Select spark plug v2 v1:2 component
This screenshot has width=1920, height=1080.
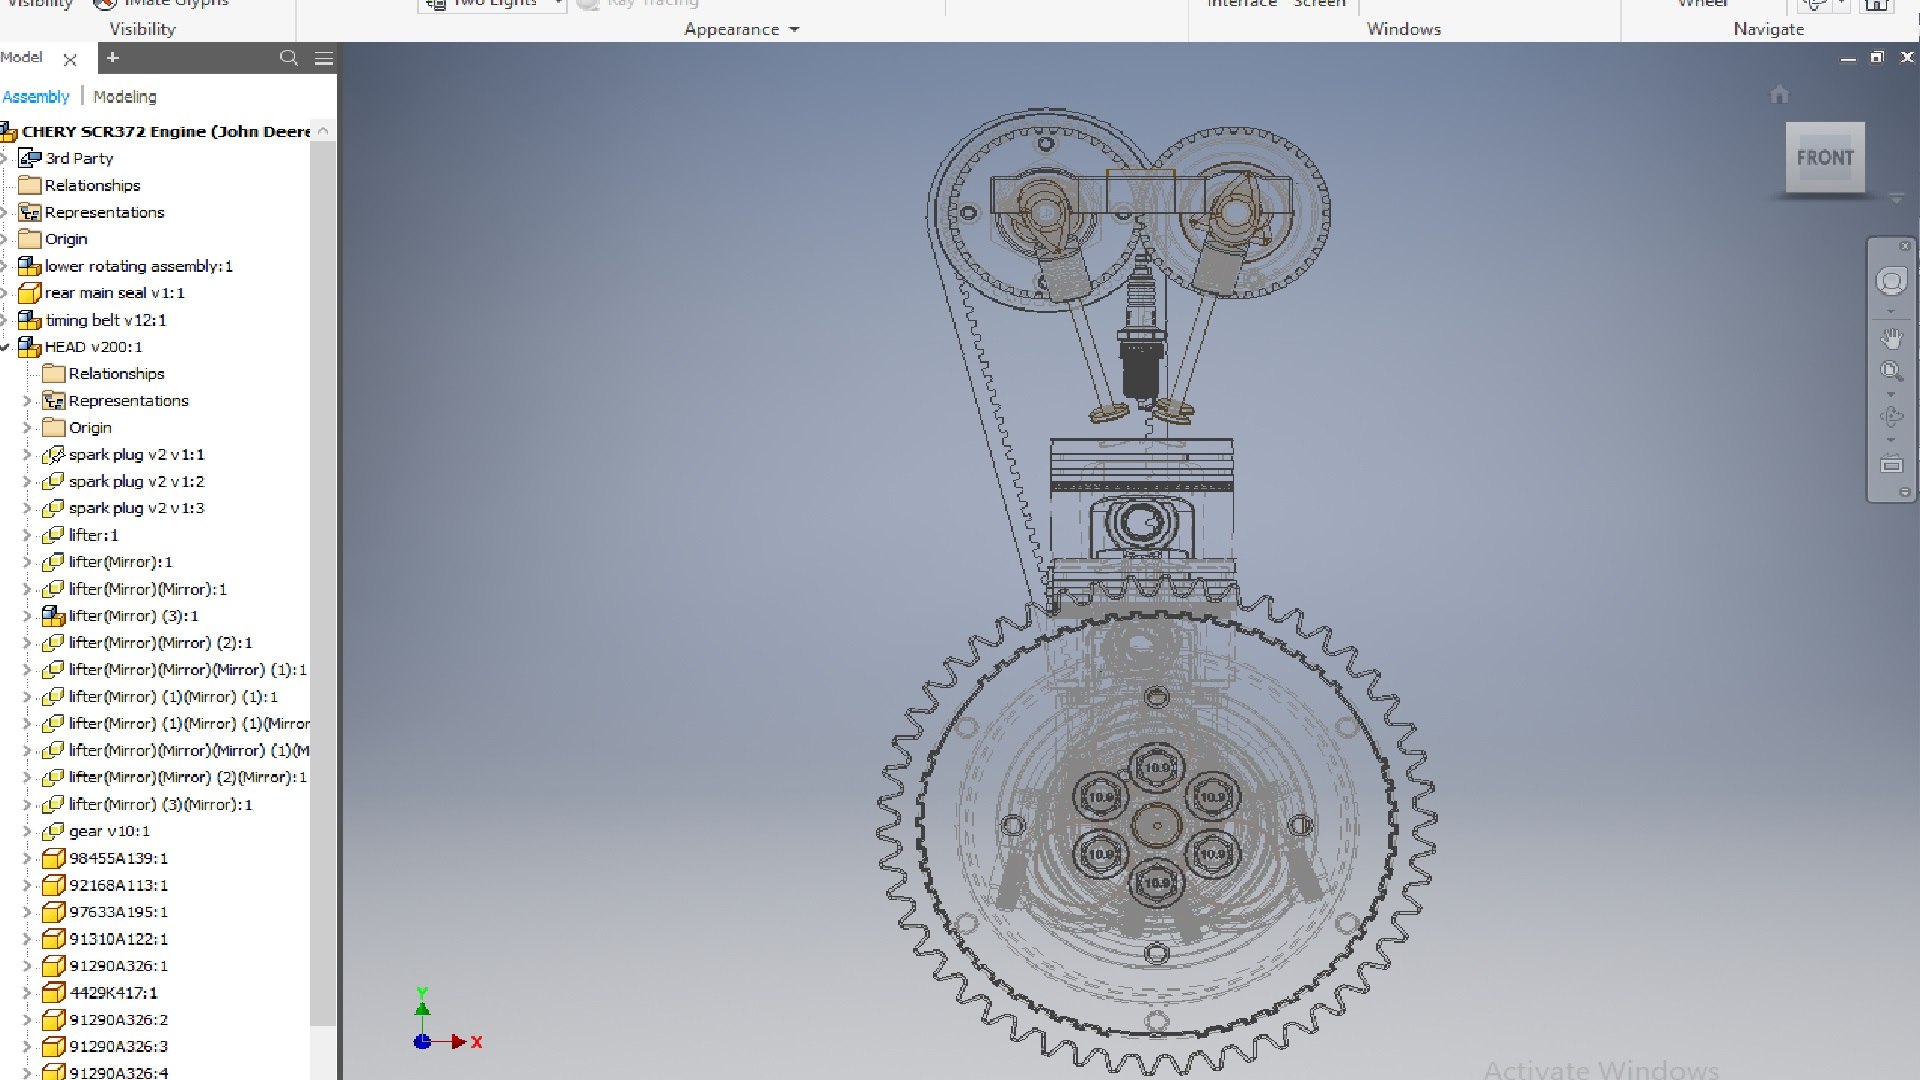136,481
